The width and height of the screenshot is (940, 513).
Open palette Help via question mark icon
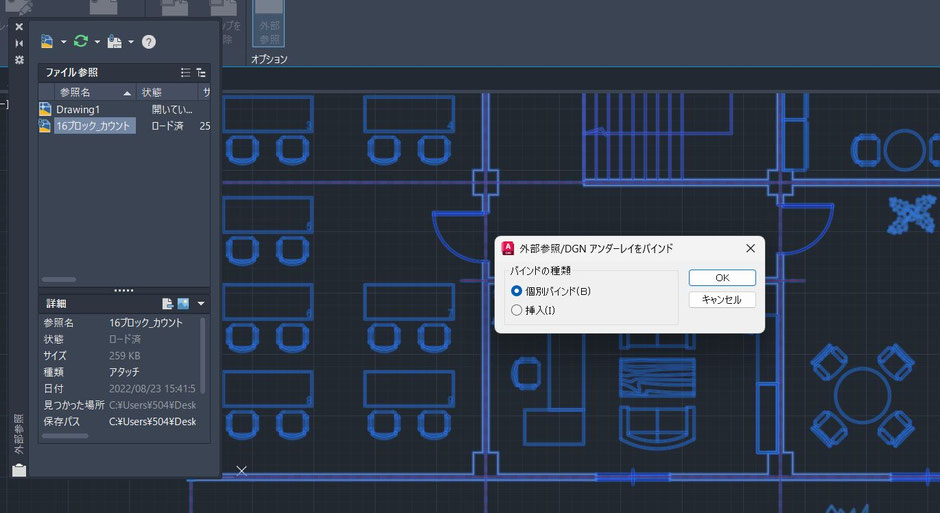pyautogui.click(x=149, y=42)
